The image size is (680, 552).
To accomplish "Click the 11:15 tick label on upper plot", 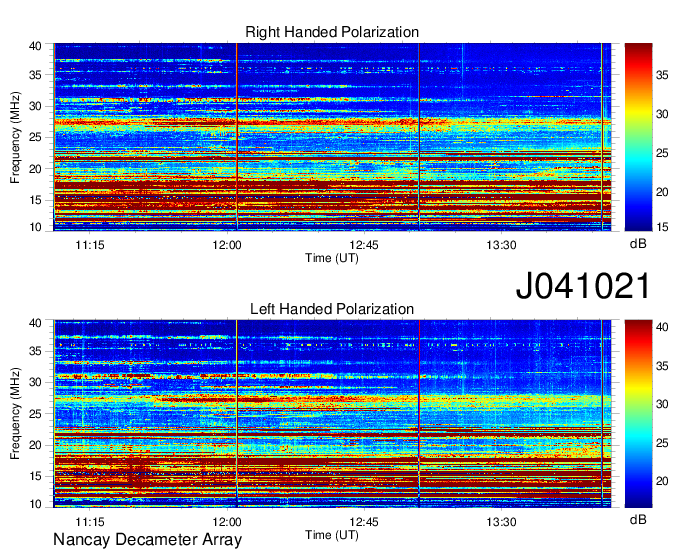I will [x=90, y=245].
